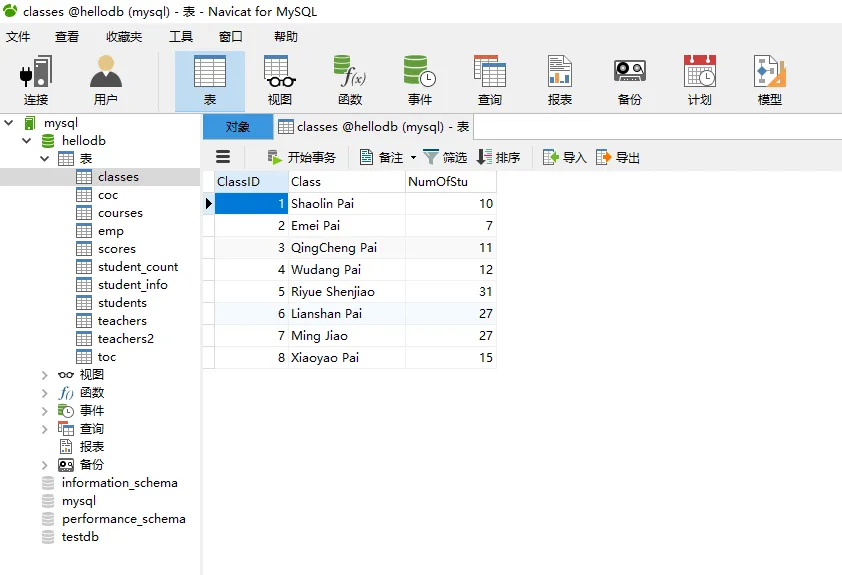
Task: Expand the Backups (备份) tree node
Action: pos(45,465)
